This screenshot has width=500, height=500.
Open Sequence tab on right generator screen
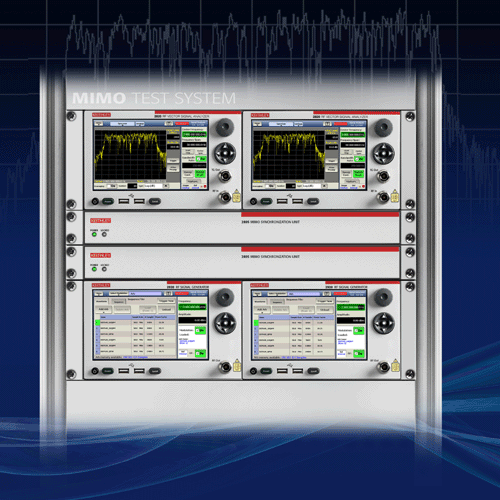[277, 301]
